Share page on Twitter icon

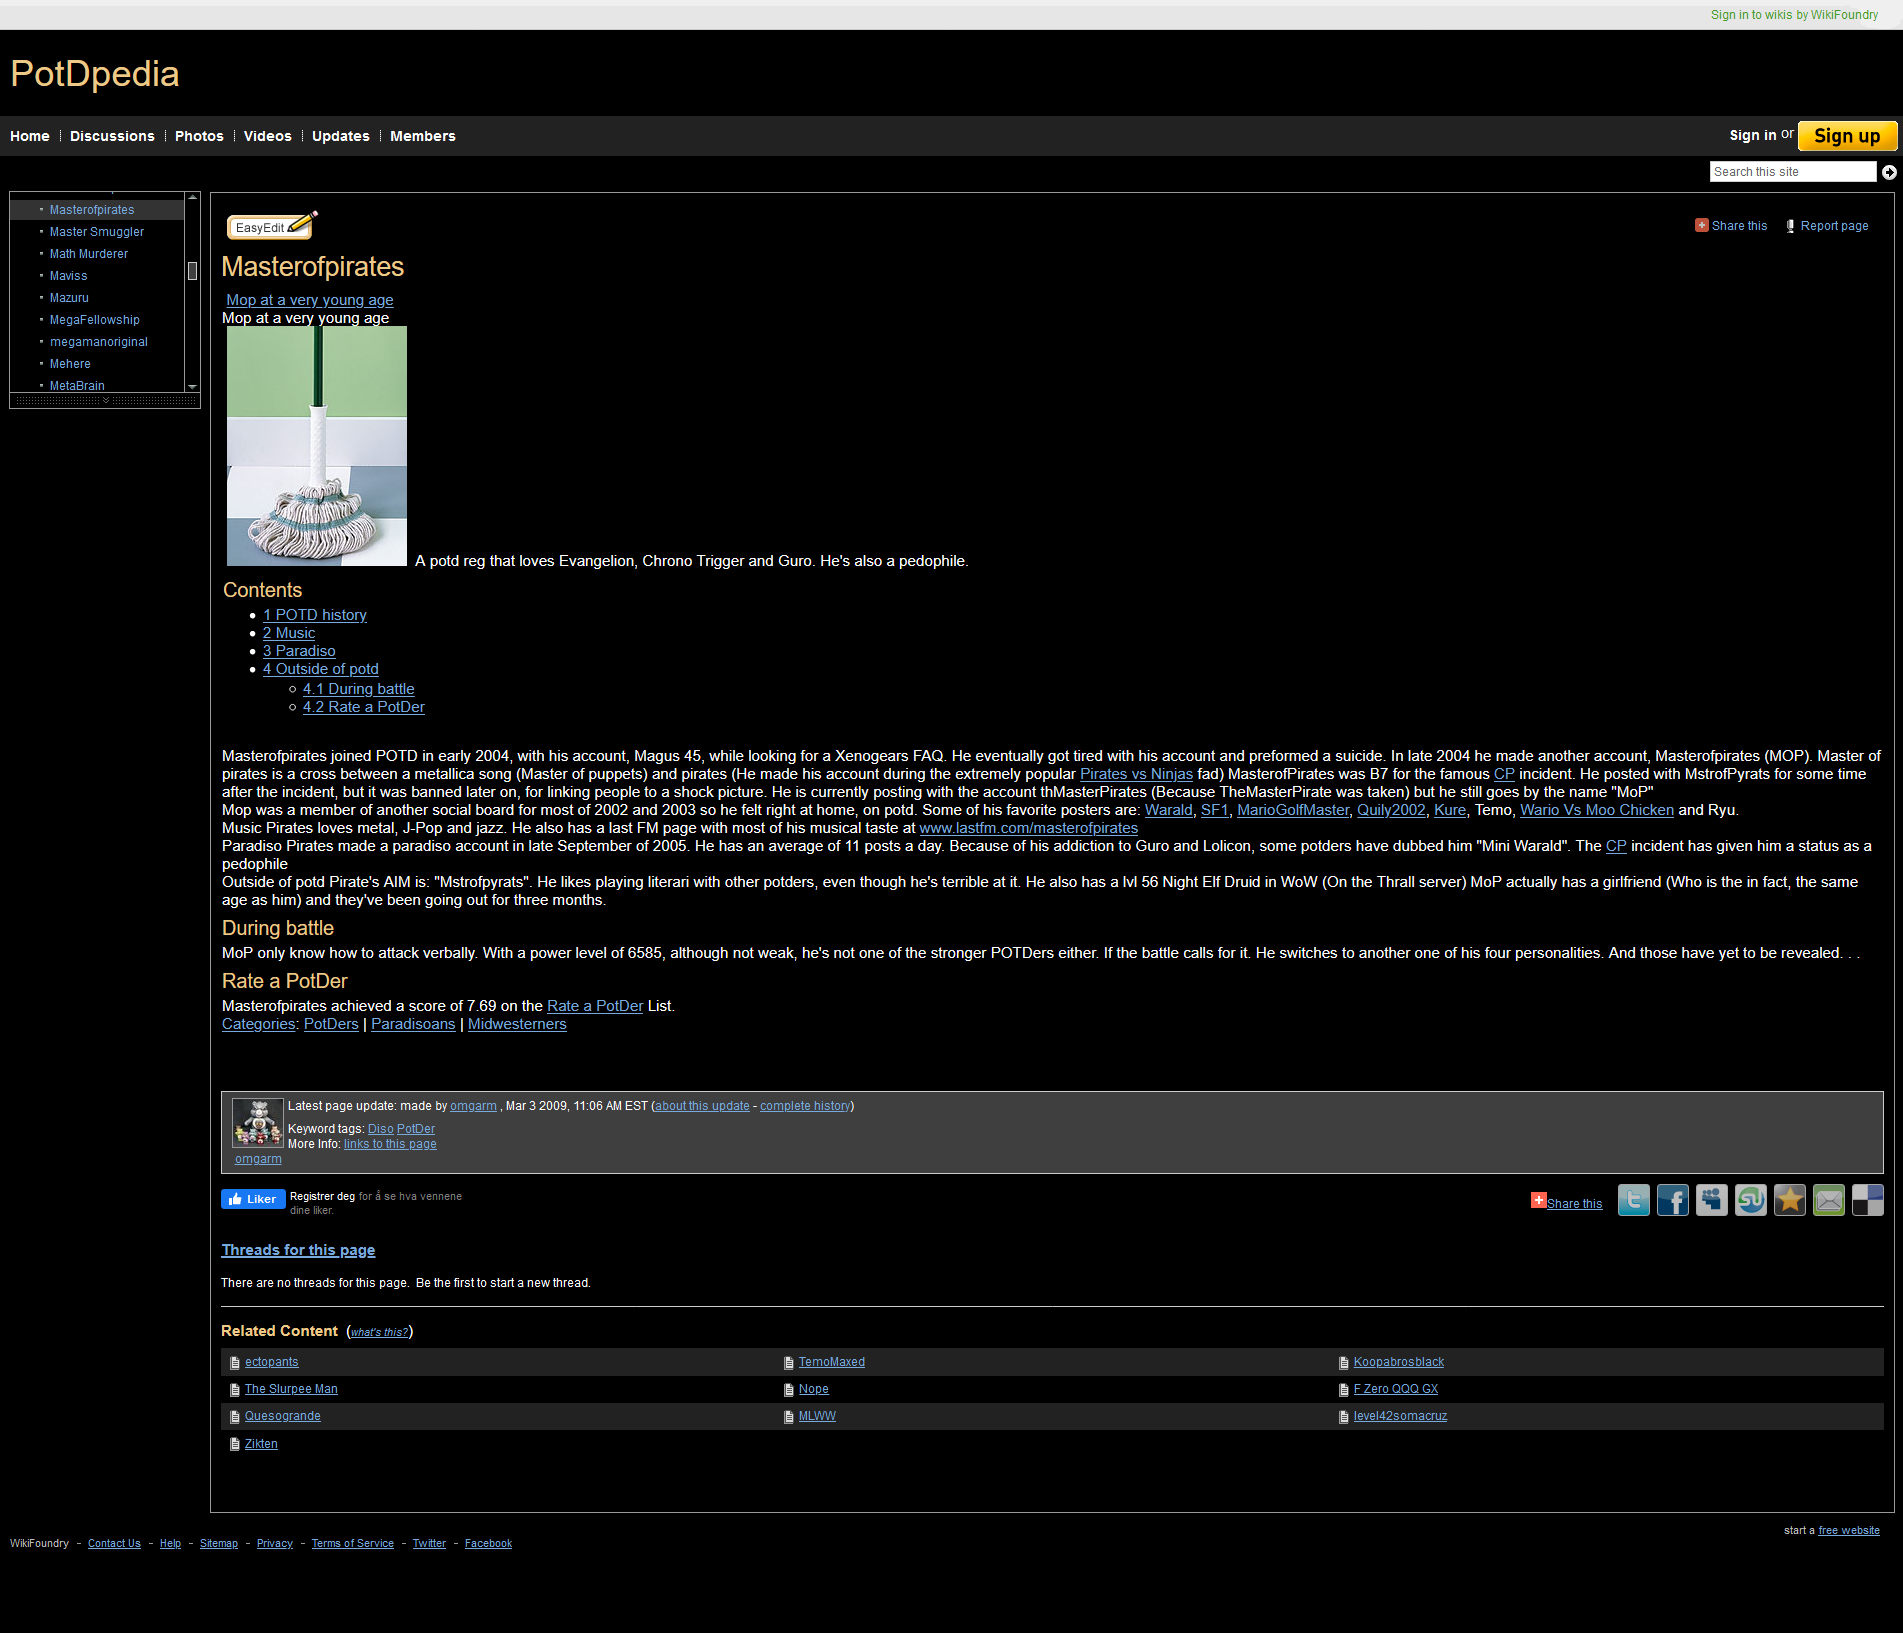(x=1634, y=1200)
